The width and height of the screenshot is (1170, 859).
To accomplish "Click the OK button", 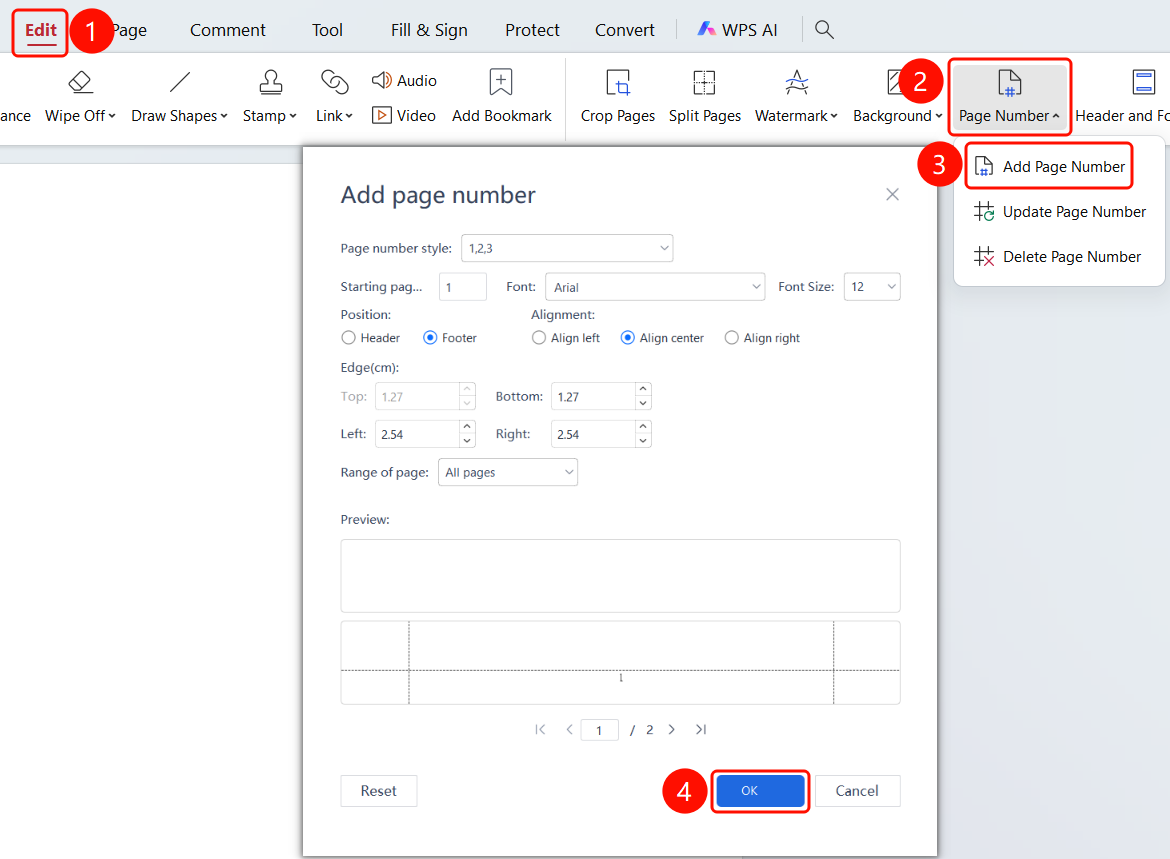I will click(x=760, y=791).
